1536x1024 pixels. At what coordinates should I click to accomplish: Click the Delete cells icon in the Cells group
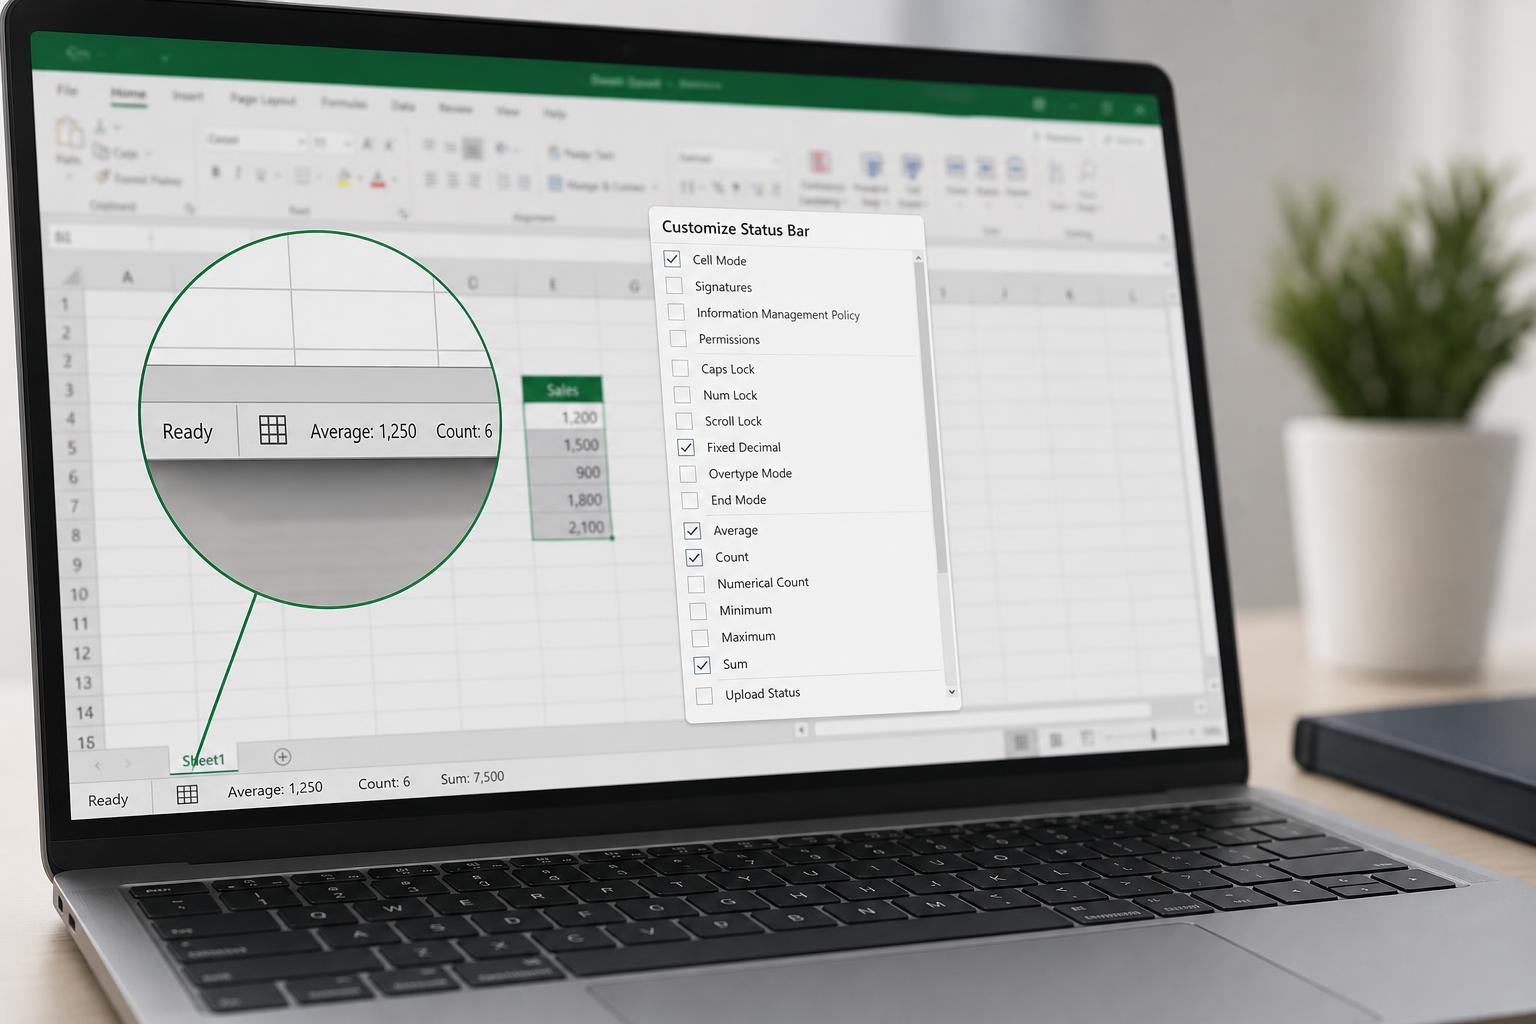pos(987,170)
